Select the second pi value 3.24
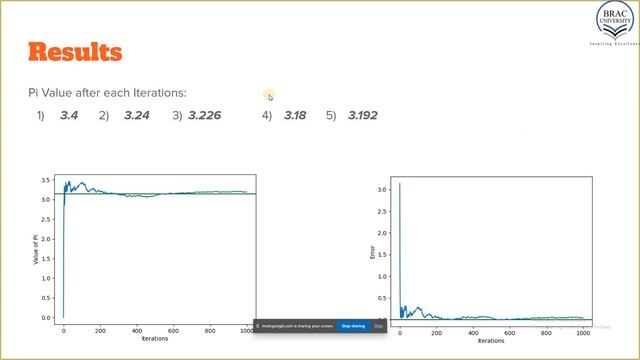 137,116
